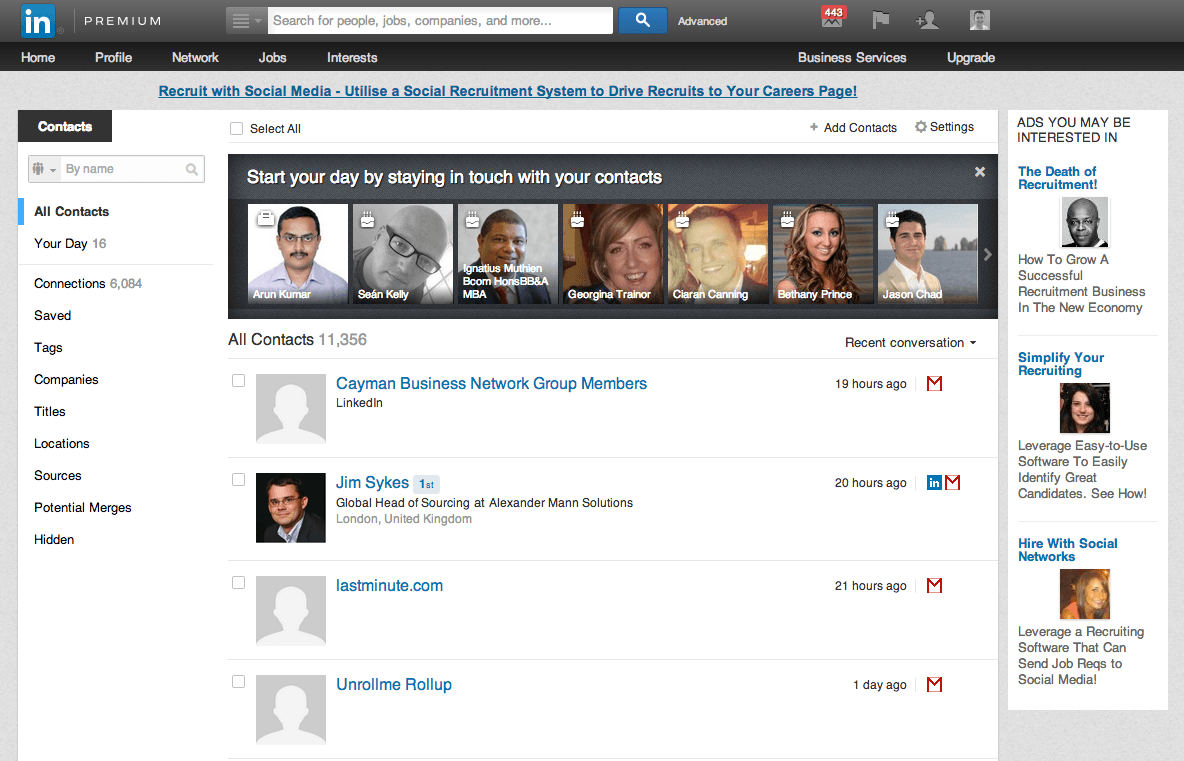The width and height of the screenshot is (1184, 761).
Task: Select Hidden in sidebar
Action: (x=54, y=540)
